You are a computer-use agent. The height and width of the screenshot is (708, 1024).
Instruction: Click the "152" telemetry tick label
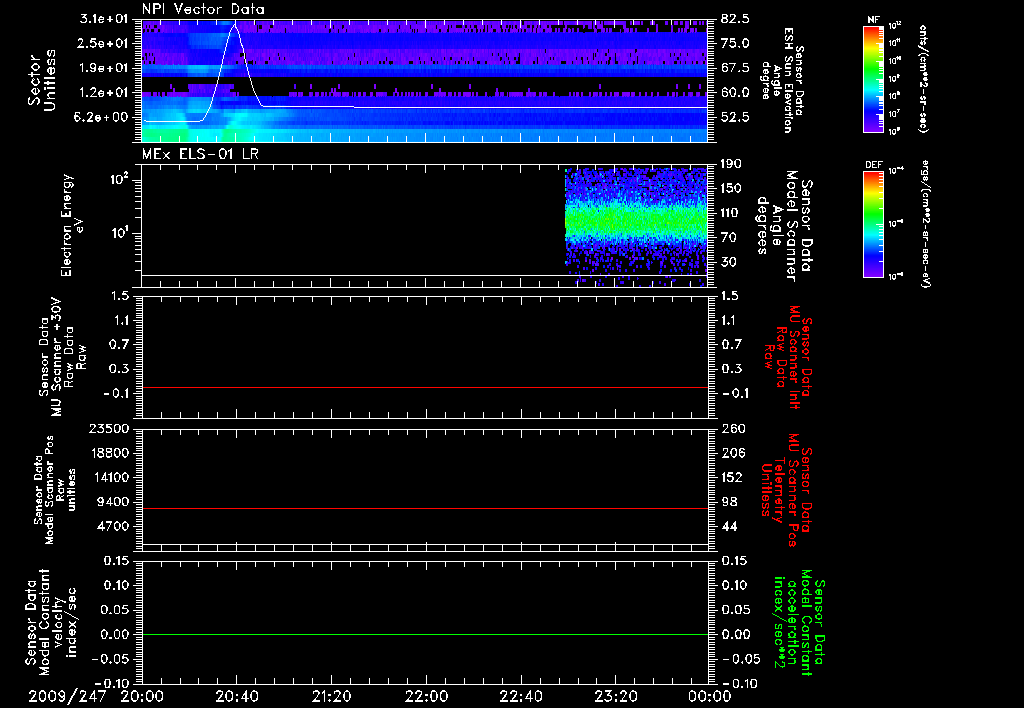[731, 477]
